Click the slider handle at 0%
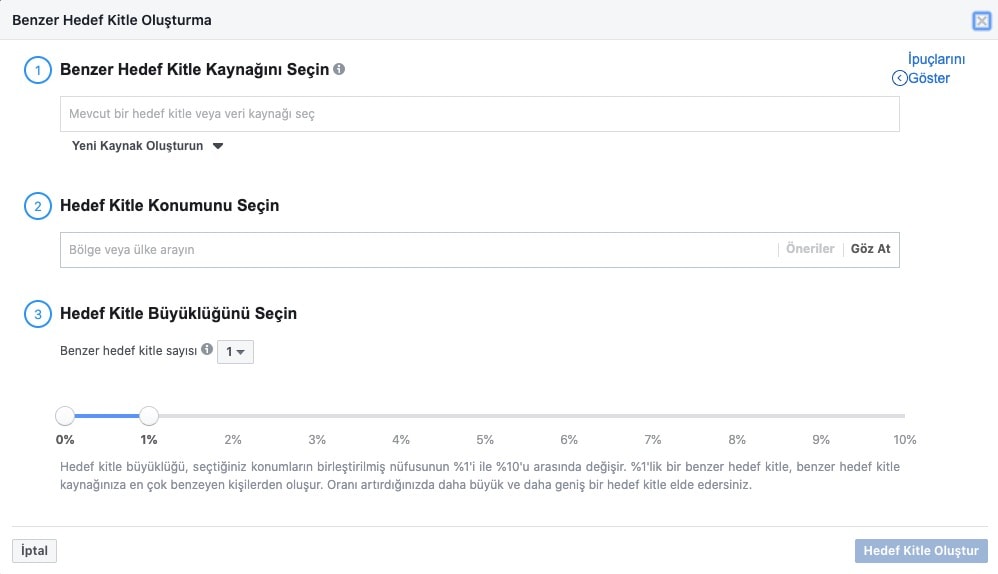Image resolution: width=998 pixels, height=574 pixels. [65, 416]
